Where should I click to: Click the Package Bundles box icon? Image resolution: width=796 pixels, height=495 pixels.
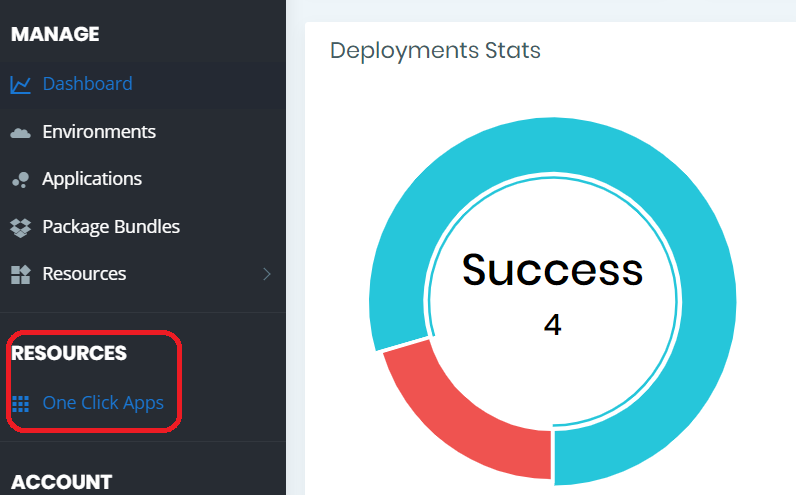[x=20, y=227]
